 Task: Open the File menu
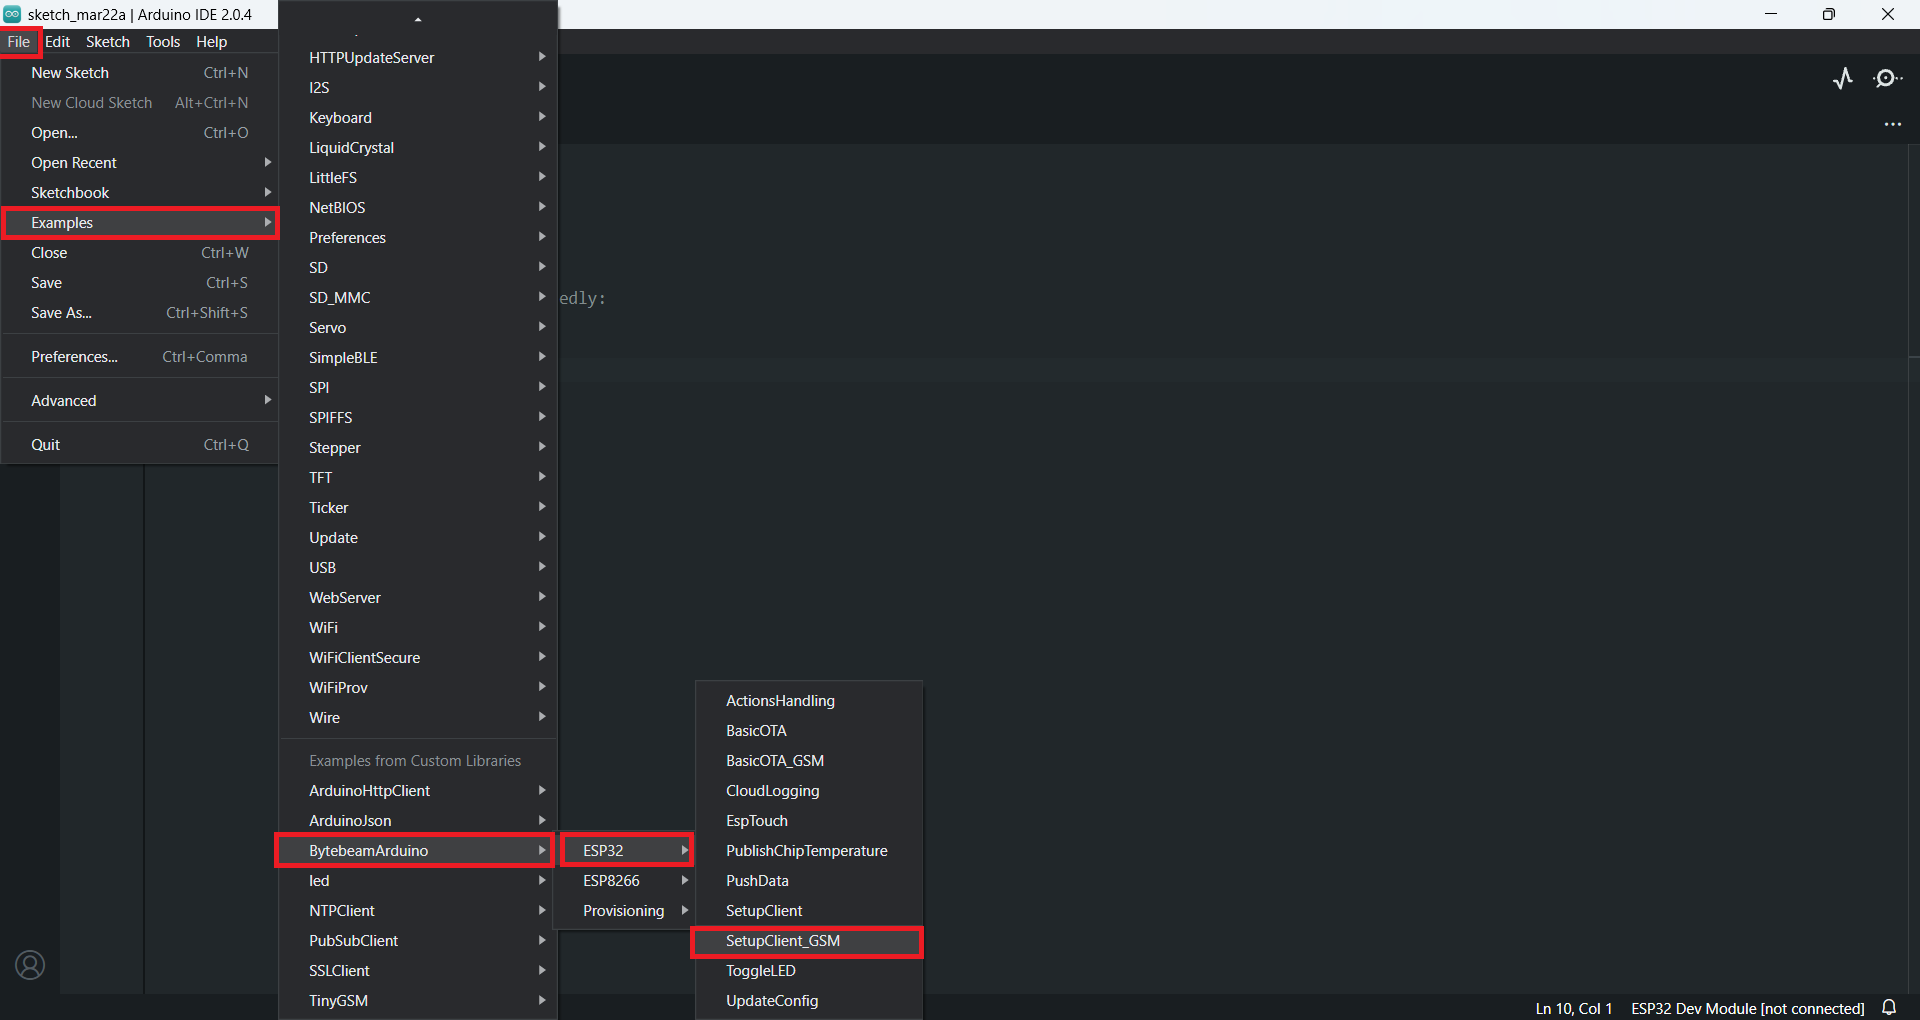19,42
